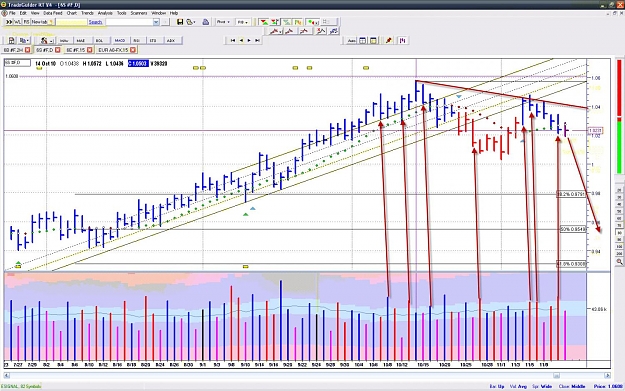This screenshot has height=391, width=625.
Task: Click the double-arrow expand button on toolbar
Action: (9, 22)
